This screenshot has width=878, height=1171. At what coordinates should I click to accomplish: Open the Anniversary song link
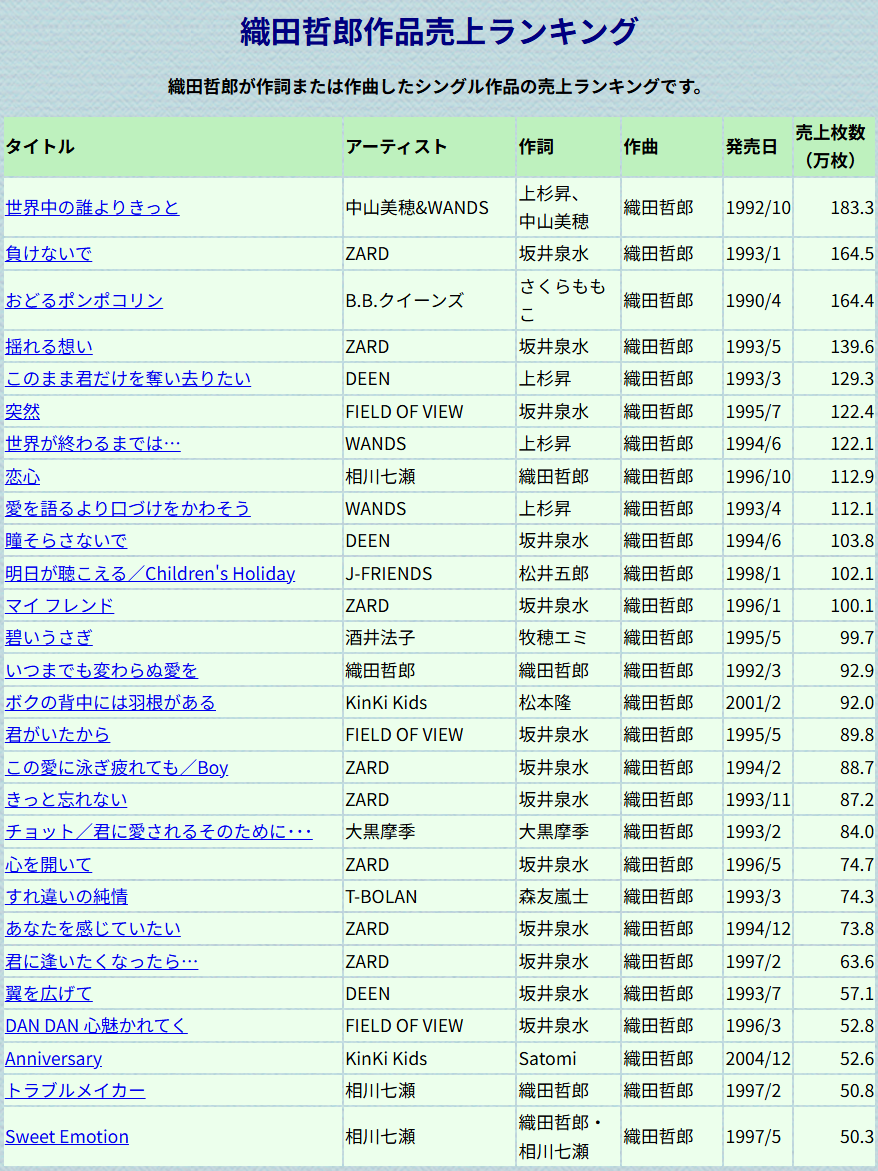(x=53, y=1059)
